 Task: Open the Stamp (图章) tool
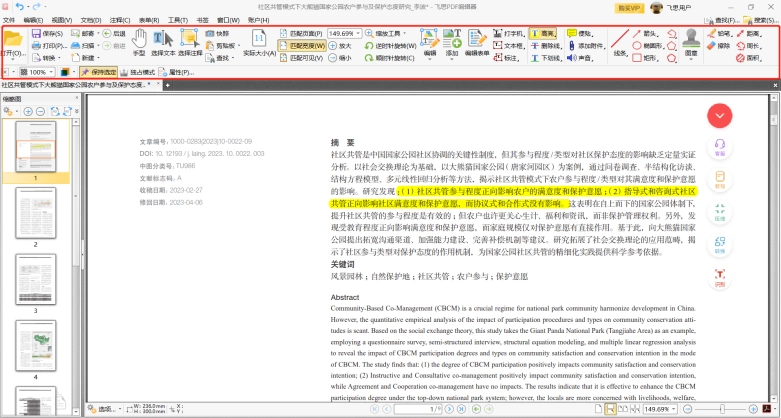(691, 43)
